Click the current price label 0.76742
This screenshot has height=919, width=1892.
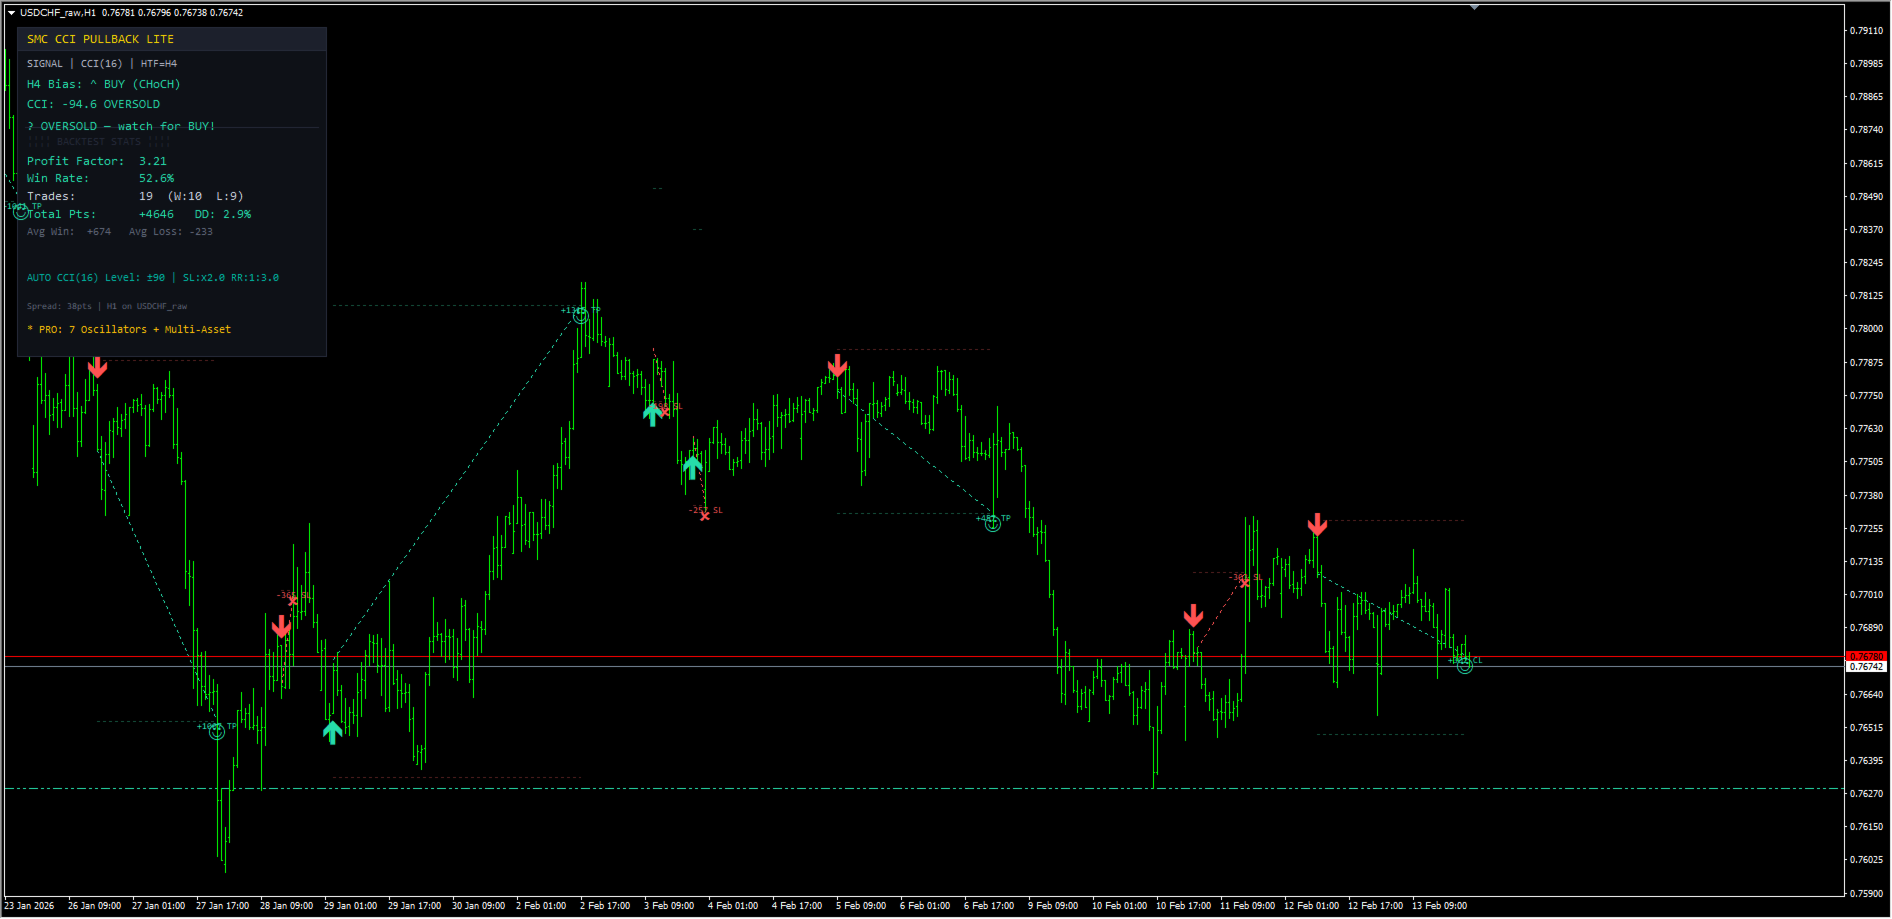click(1866, 667)
